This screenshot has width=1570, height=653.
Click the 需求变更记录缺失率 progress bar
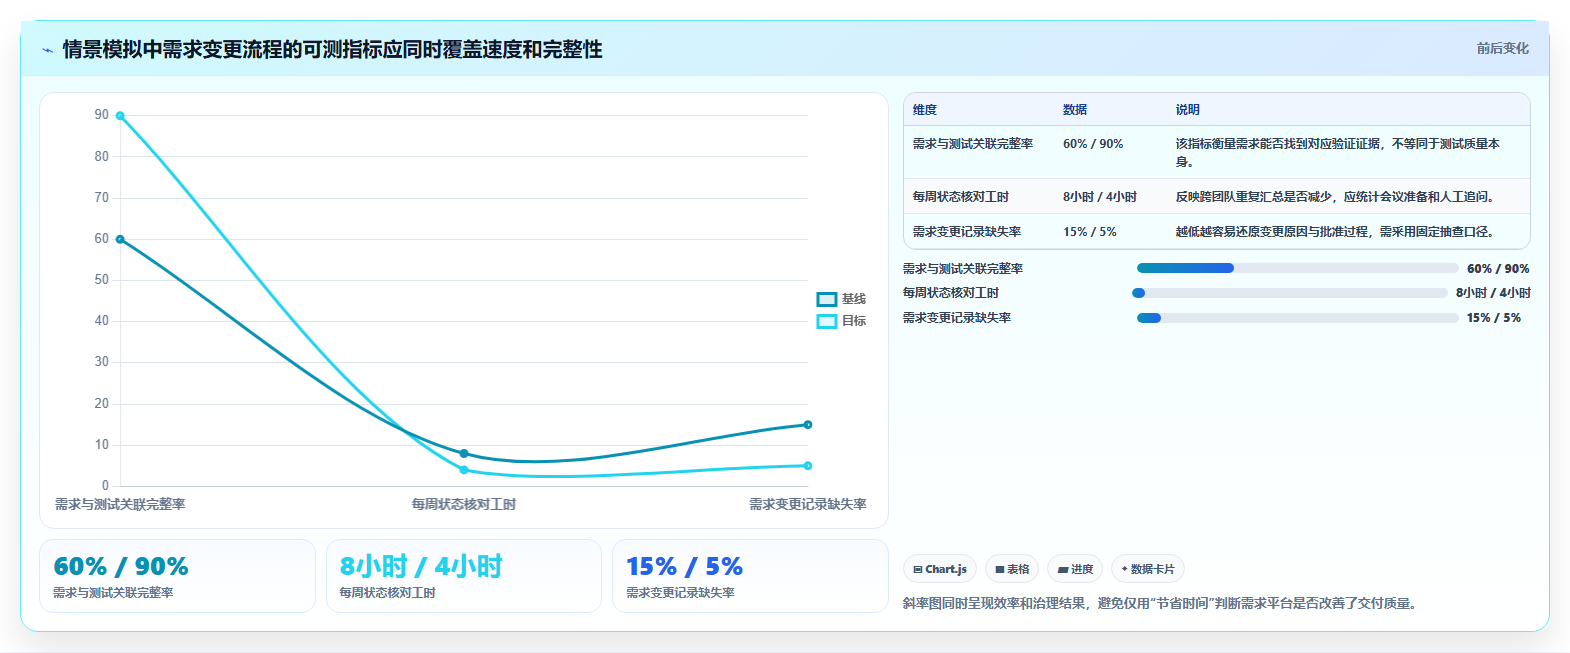(x=1297, y=318)
